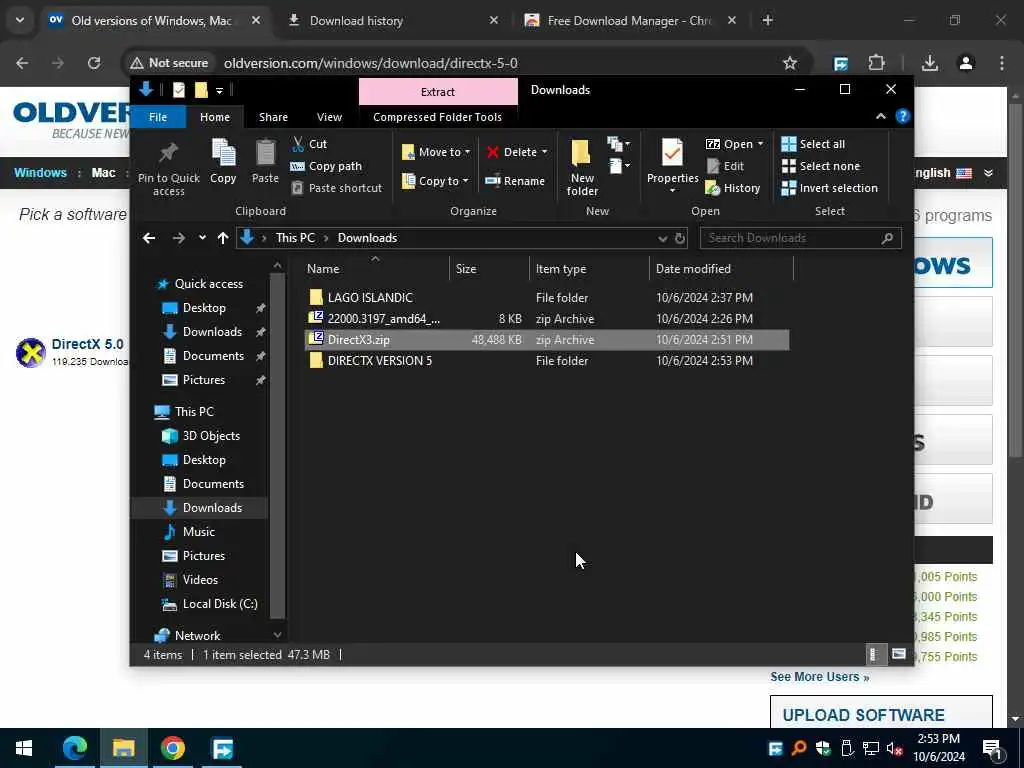Open LAGO ISLANDIC folder row
This screenshot has height=768, width=1024.
[x=547, y=298]
